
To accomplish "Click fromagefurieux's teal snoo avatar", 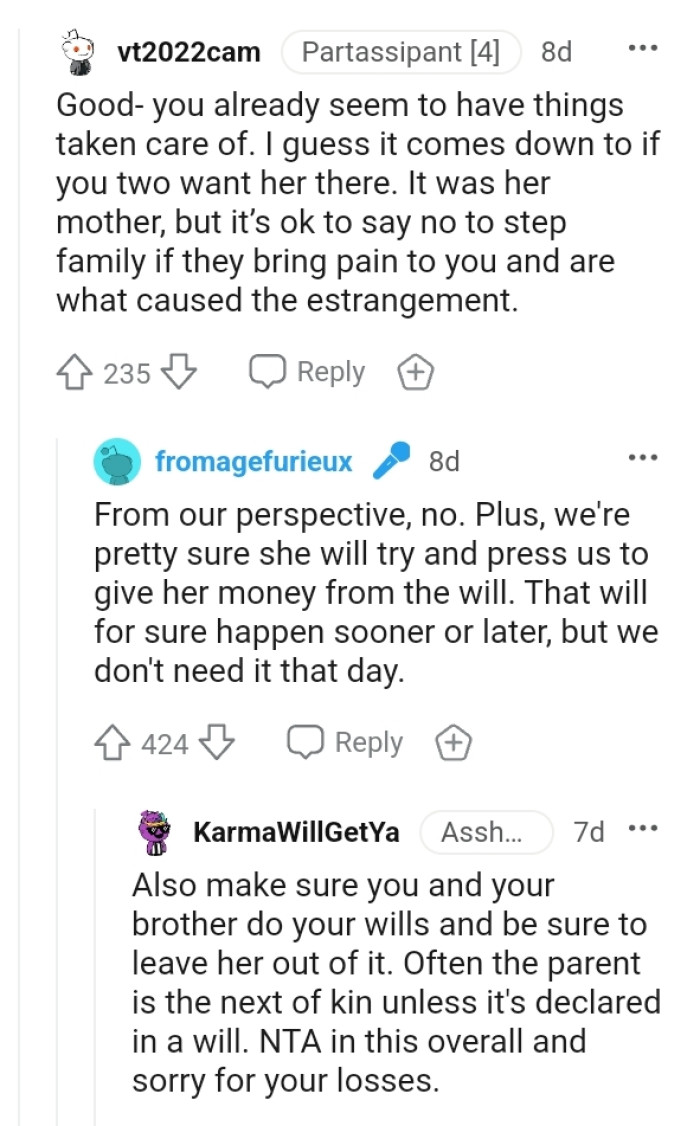I will 113,461.
